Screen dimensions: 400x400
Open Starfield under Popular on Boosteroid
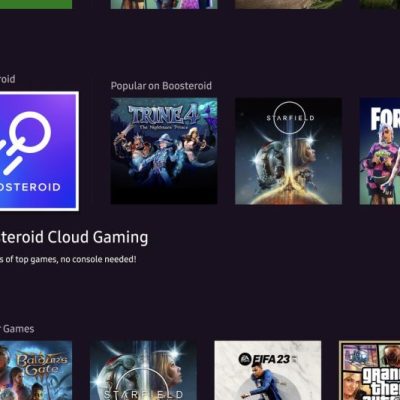point(288,151)
